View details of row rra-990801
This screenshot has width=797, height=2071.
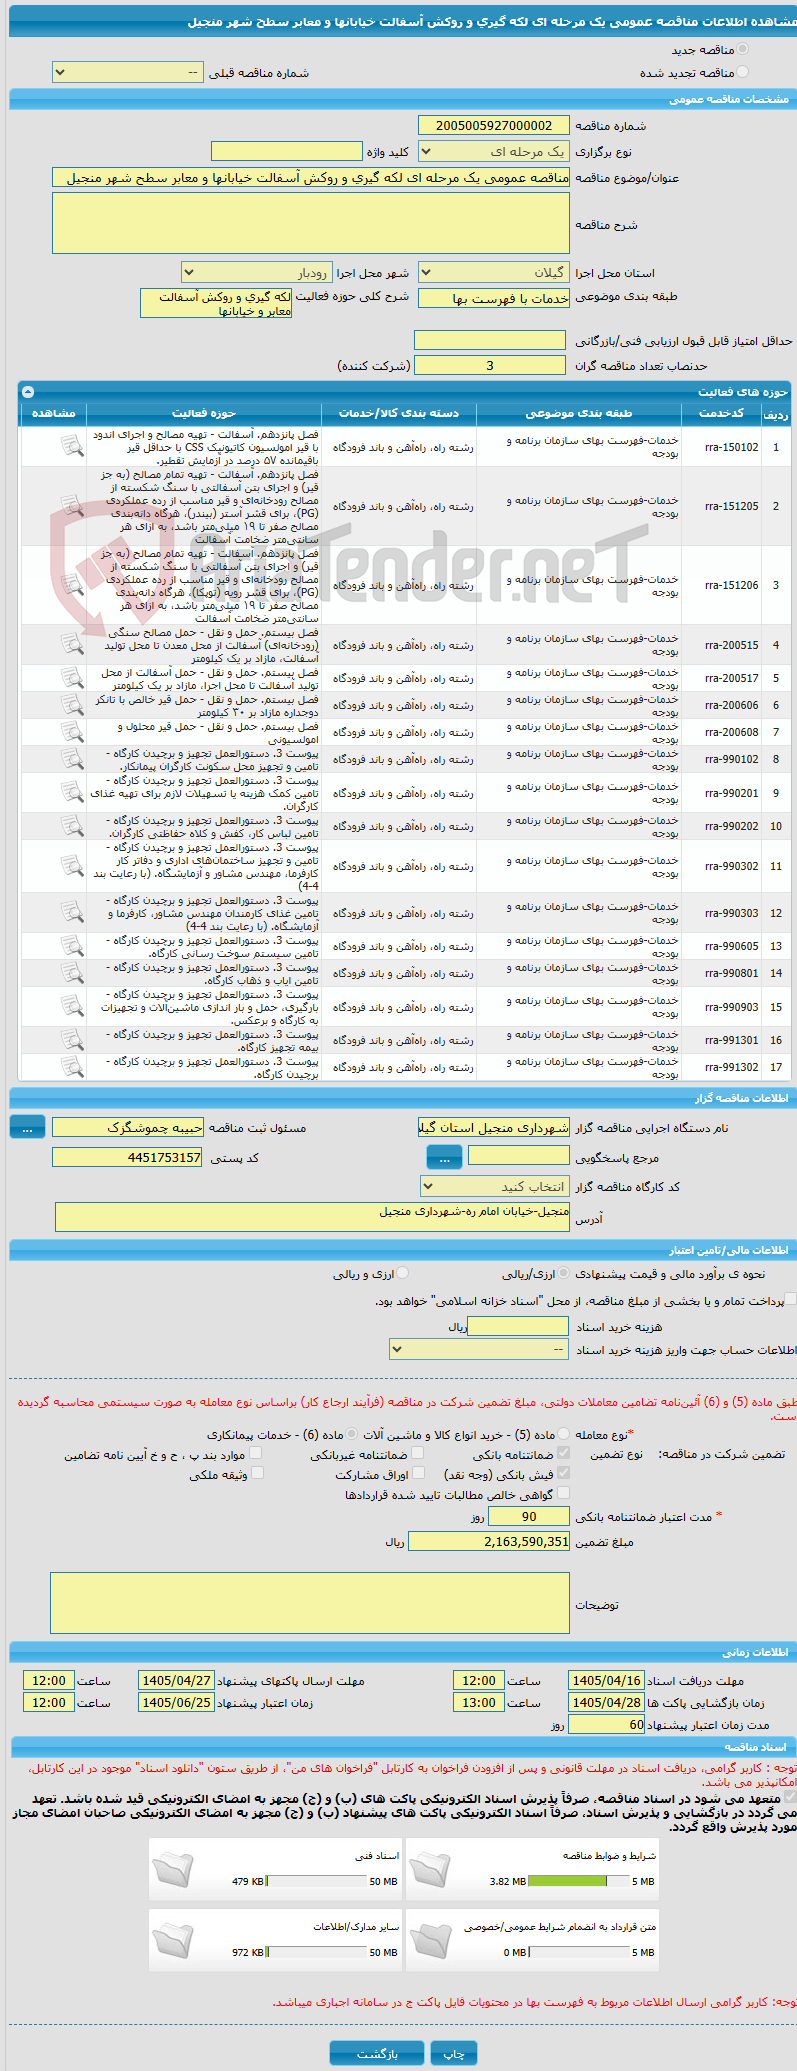click(x=72, y=972)
